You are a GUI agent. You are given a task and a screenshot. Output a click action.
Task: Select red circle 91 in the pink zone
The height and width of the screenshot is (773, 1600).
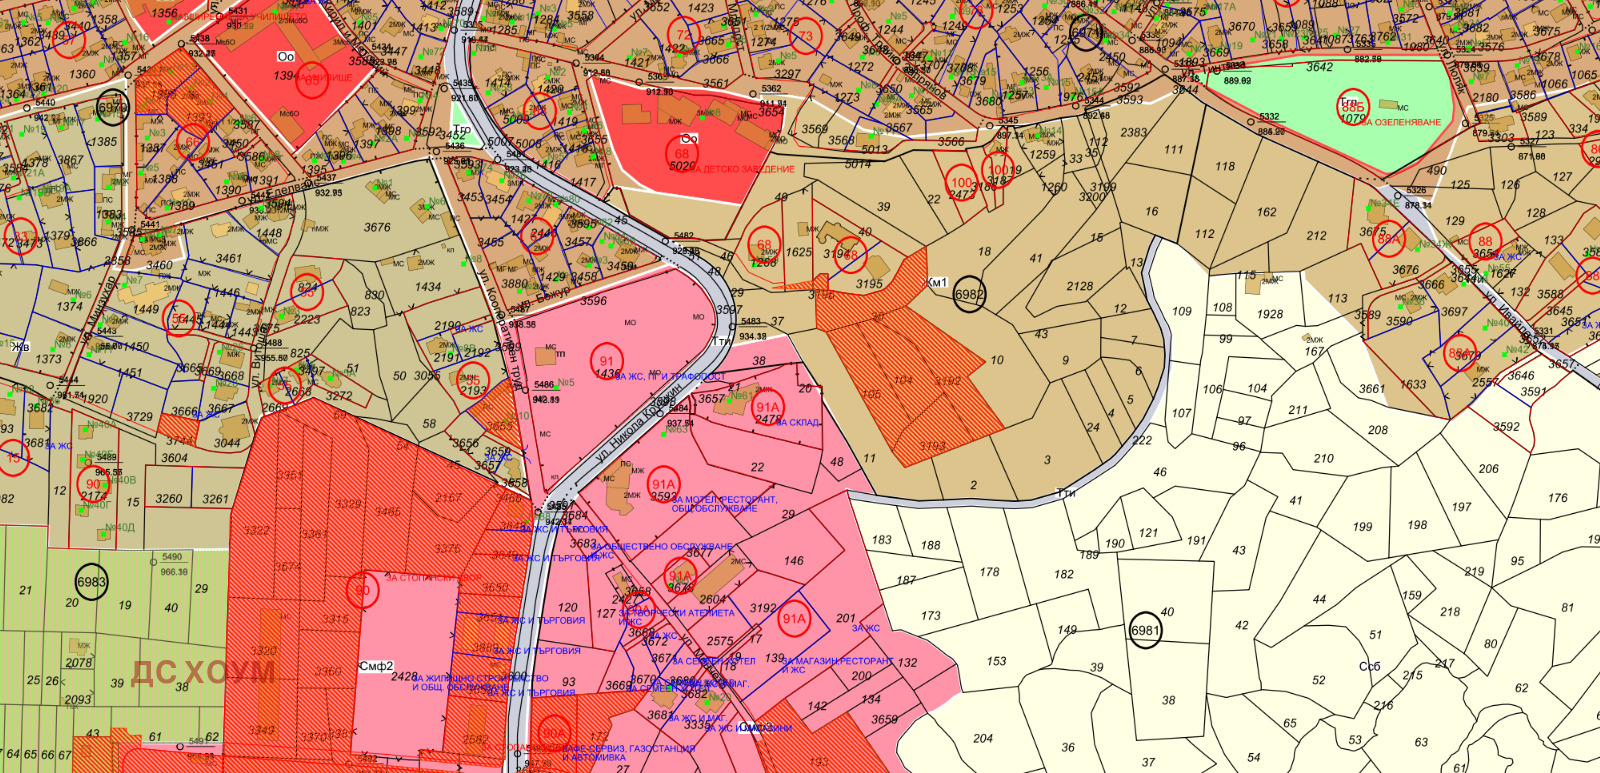point(607,361)
